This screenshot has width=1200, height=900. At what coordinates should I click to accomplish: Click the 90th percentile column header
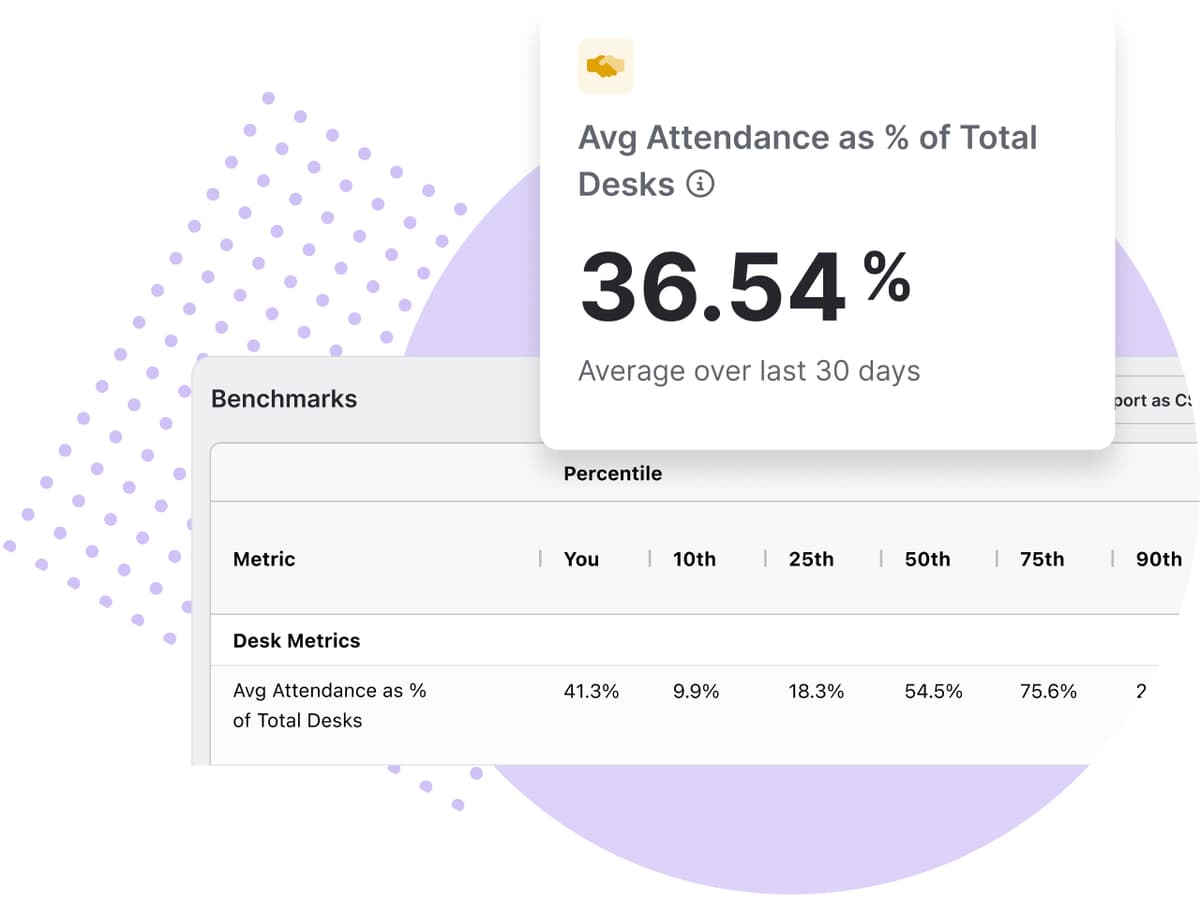tap(1158, 559)
